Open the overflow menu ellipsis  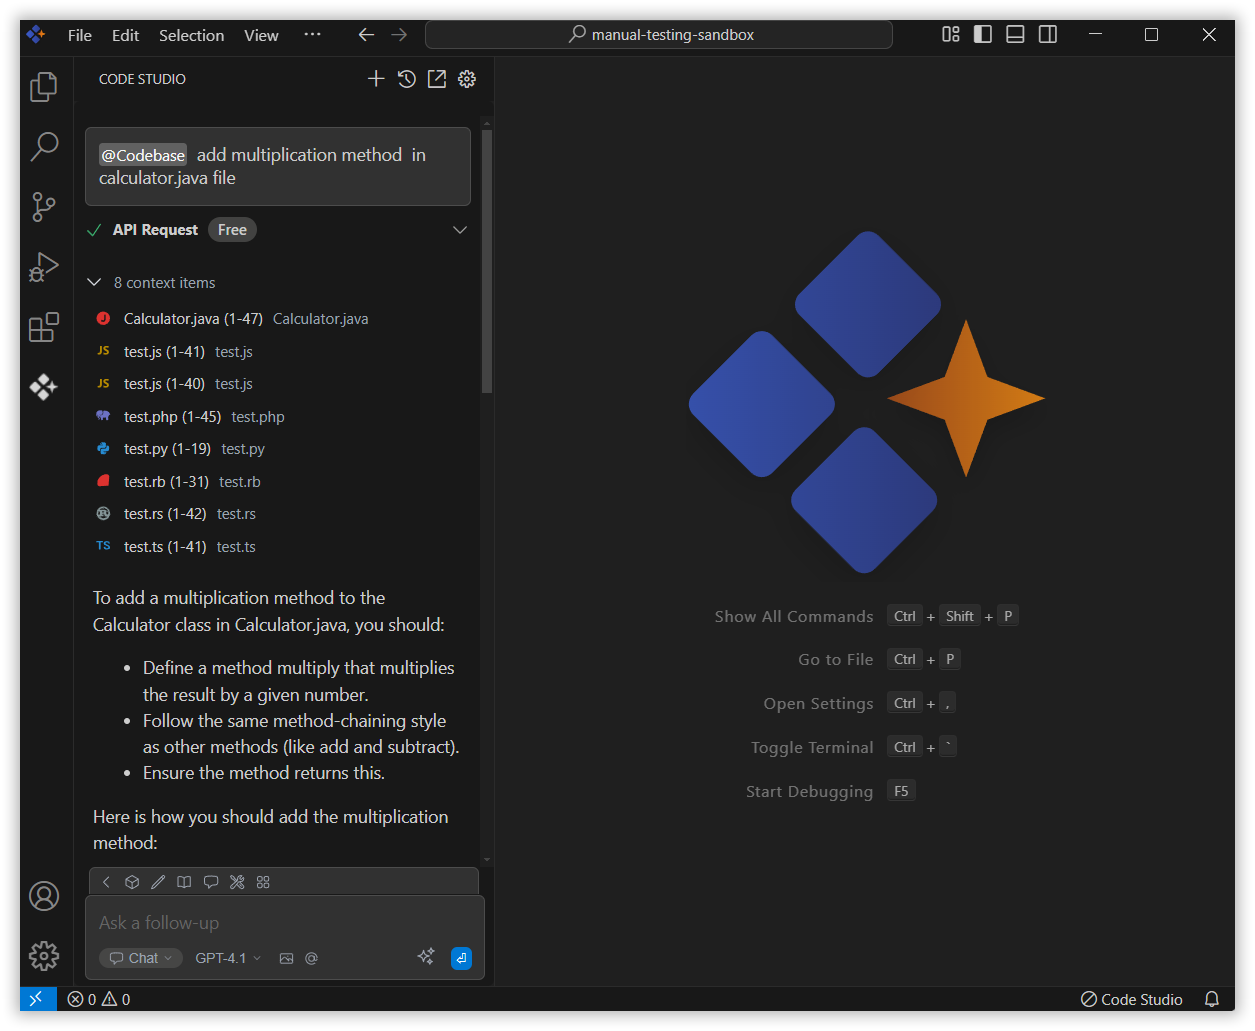pyautogui.click(x=312, y=35)
